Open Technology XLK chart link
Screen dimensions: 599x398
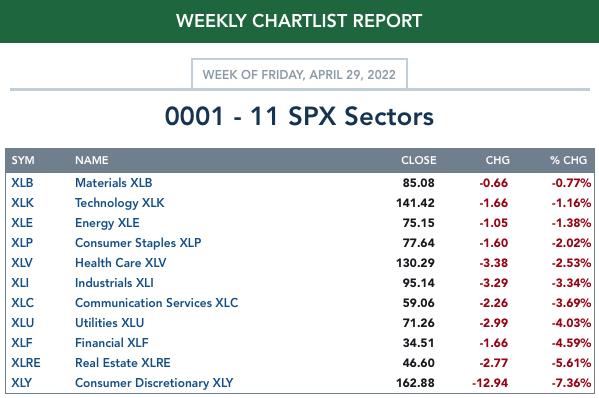[x=120, y=203]
